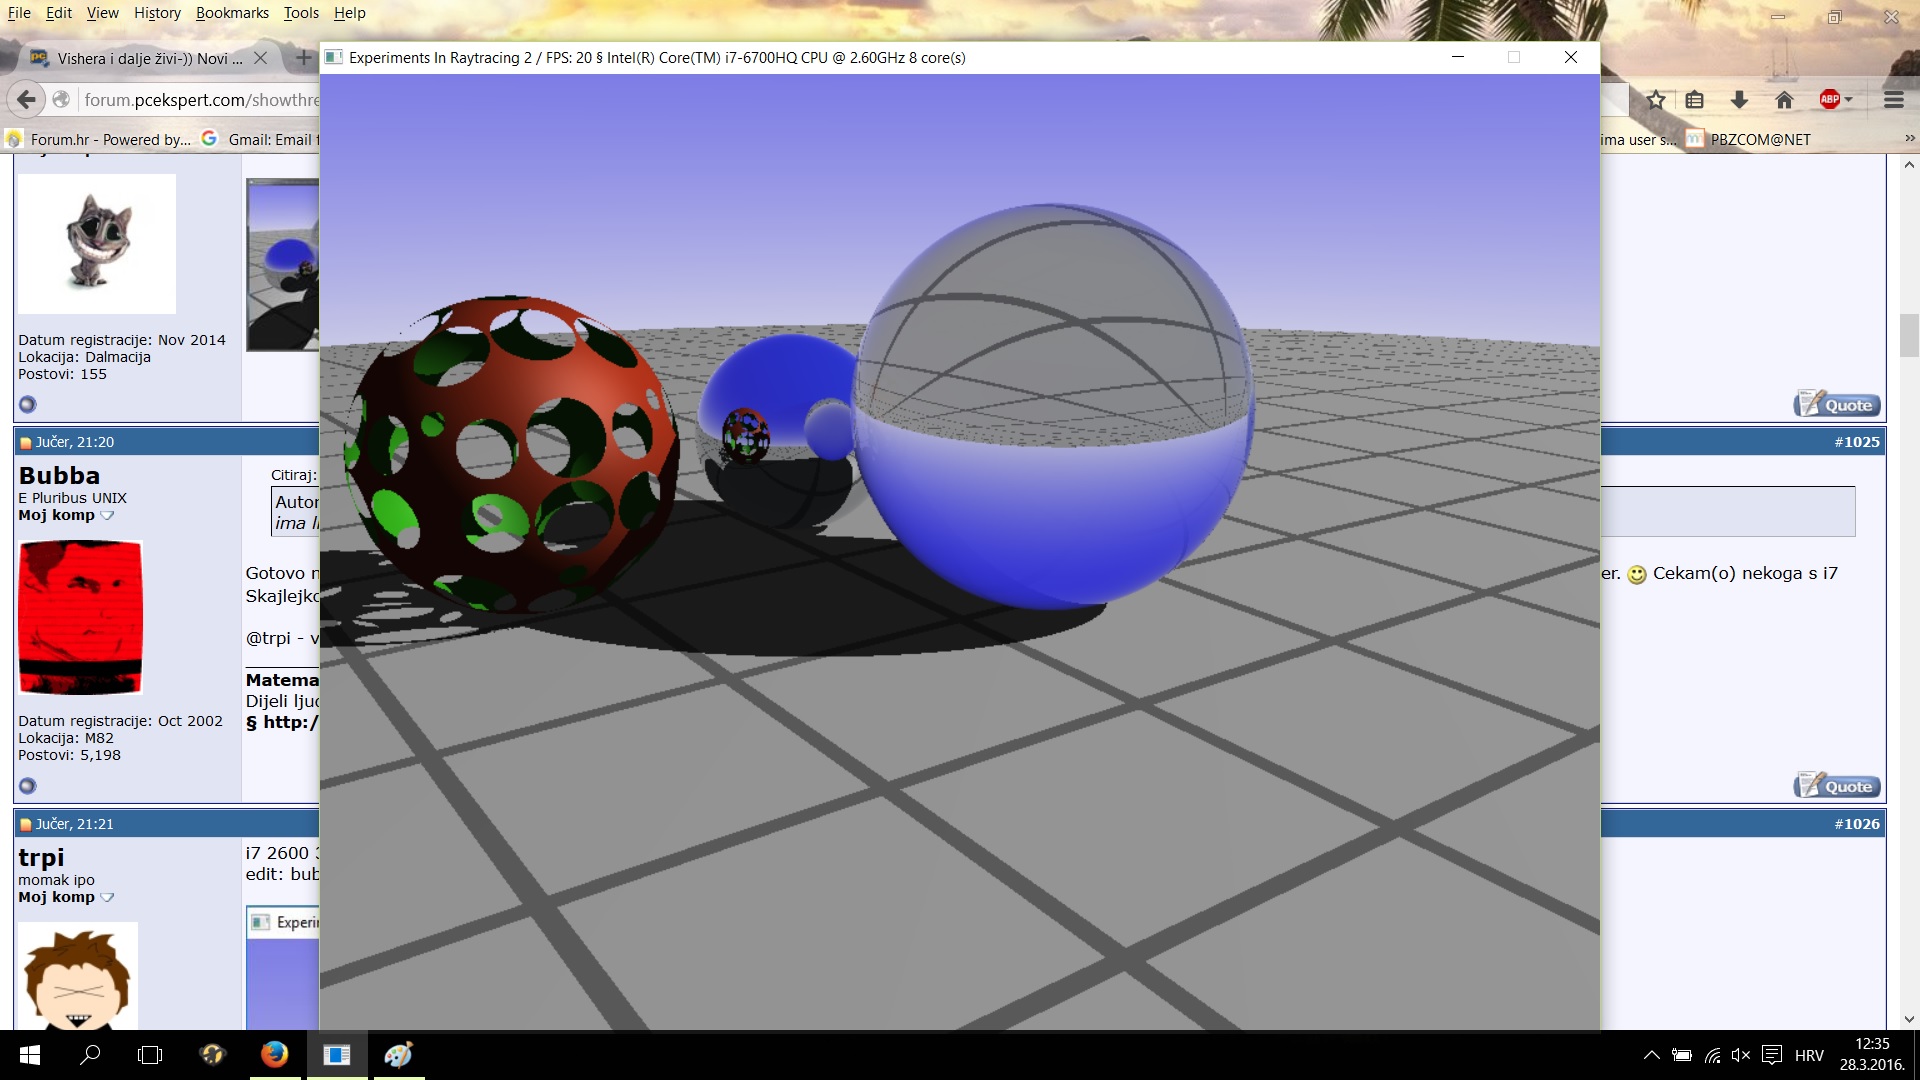Open Firefox from the Windows taskbar
This screenshot has height=1080, width=1920.
coord(274,1055)
